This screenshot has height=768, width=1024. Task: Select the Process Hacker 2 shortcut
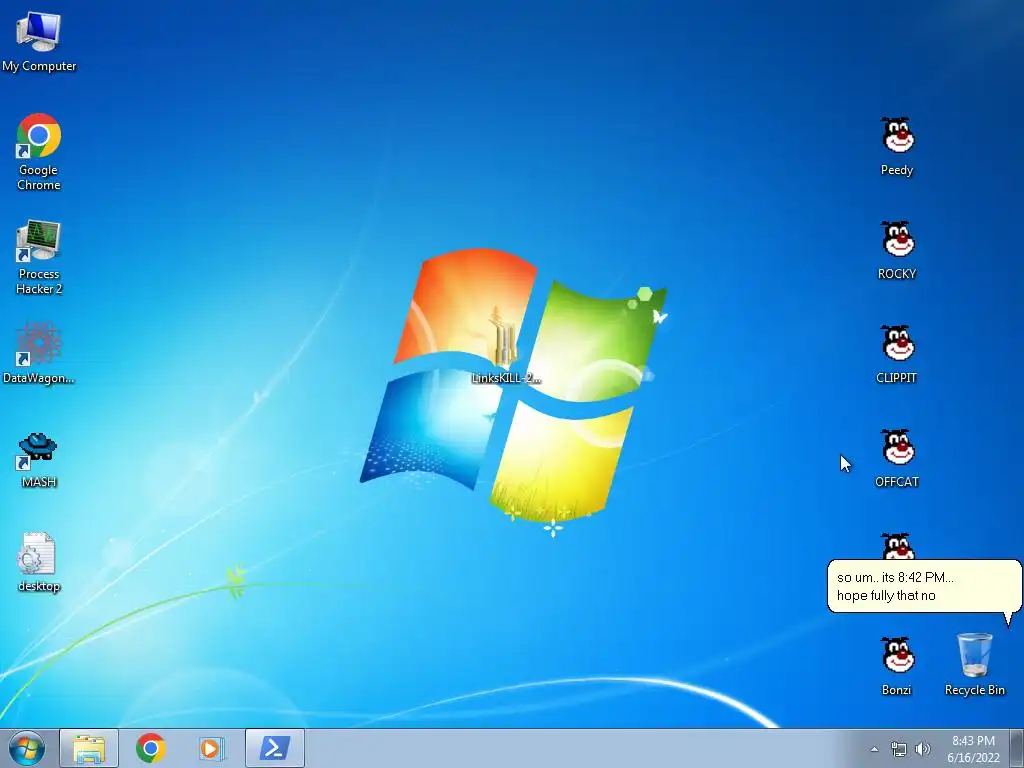[x=39, y=257]
